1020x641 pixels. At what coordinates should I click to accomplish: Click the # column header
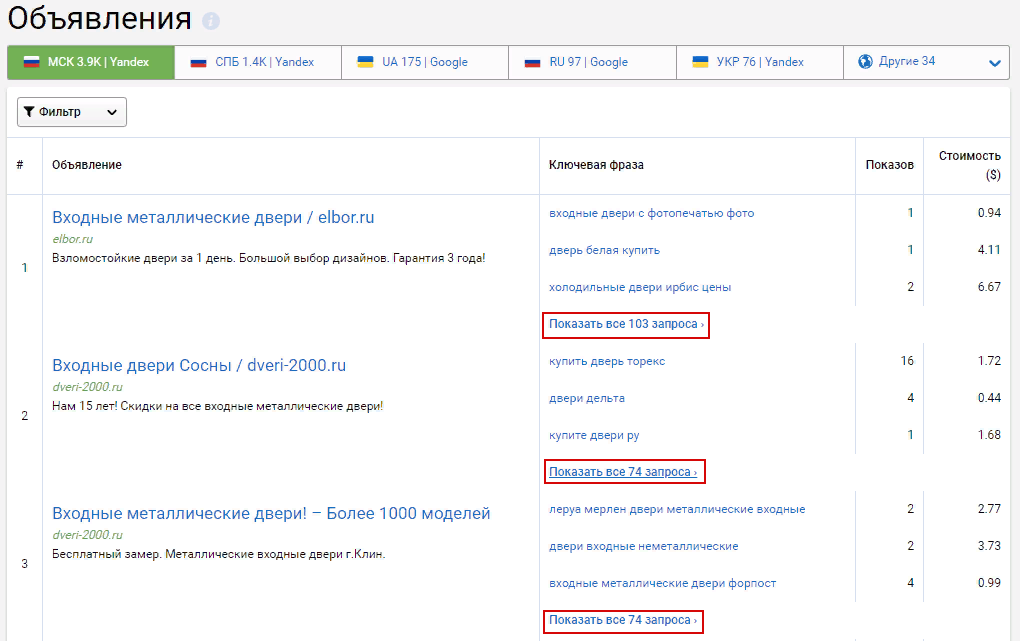20,165
